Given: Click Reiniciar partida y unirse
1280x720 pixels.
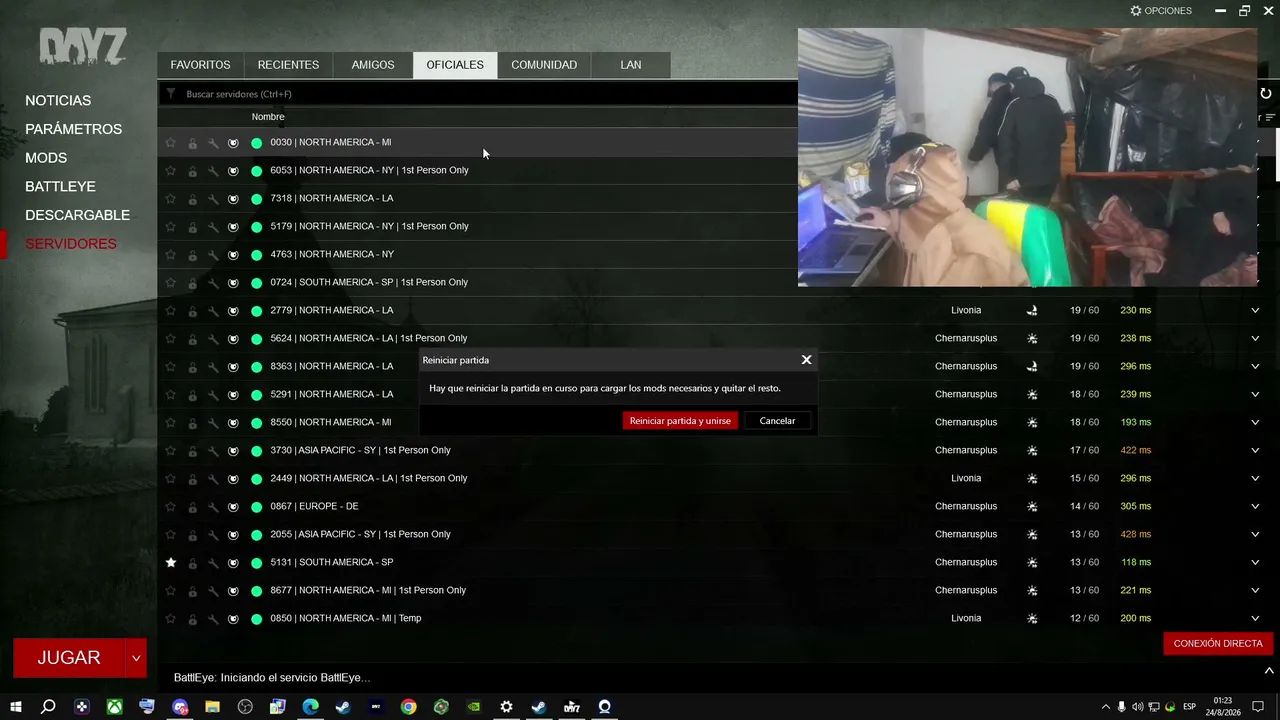Looking at the screenshot, I should pos(680,421).
